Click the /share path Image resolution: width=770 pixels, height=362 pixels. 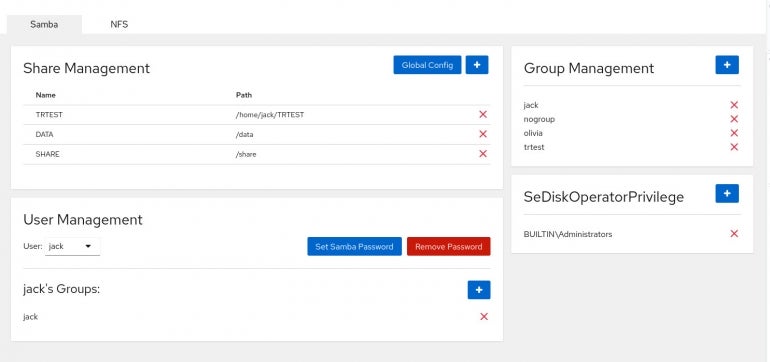point(246,154)
